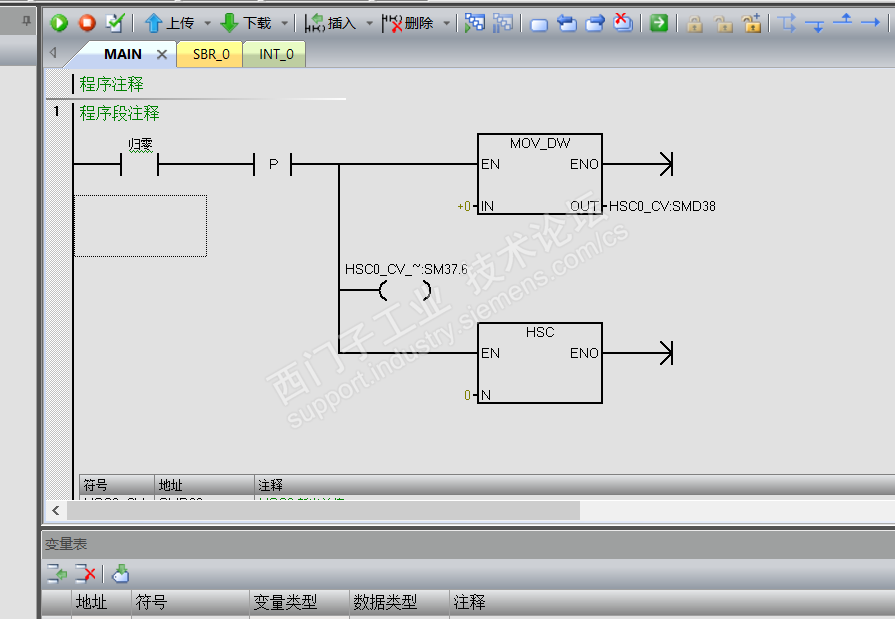This screenshot has width=895, height=619.
Task: Click the delete row icon in the variable table
Action: pyautogui.click(x=85, y=573)
